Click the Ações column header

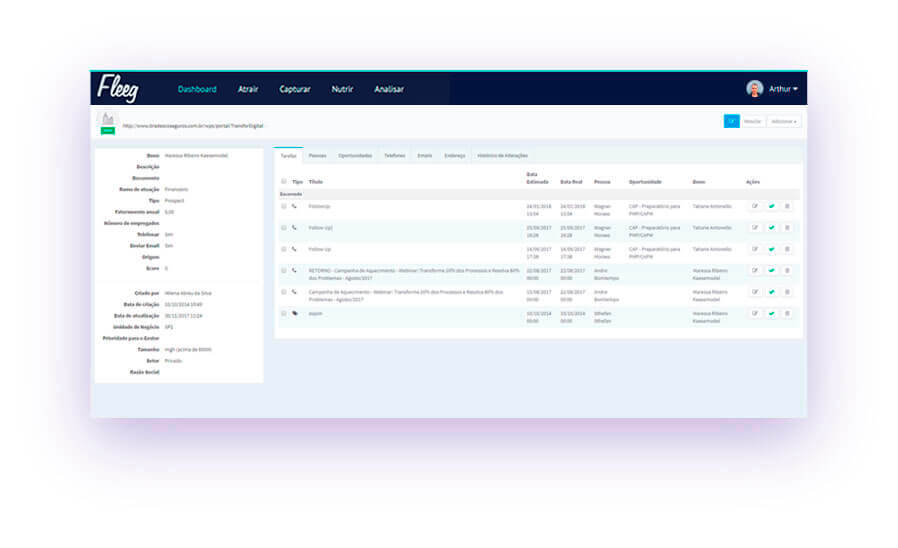[x=753, y=182]
